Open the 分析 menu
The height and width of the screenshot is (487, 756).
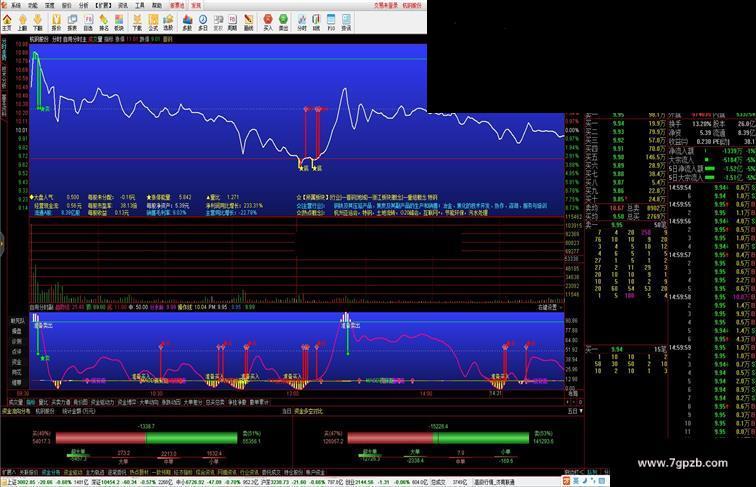point(83,5)
